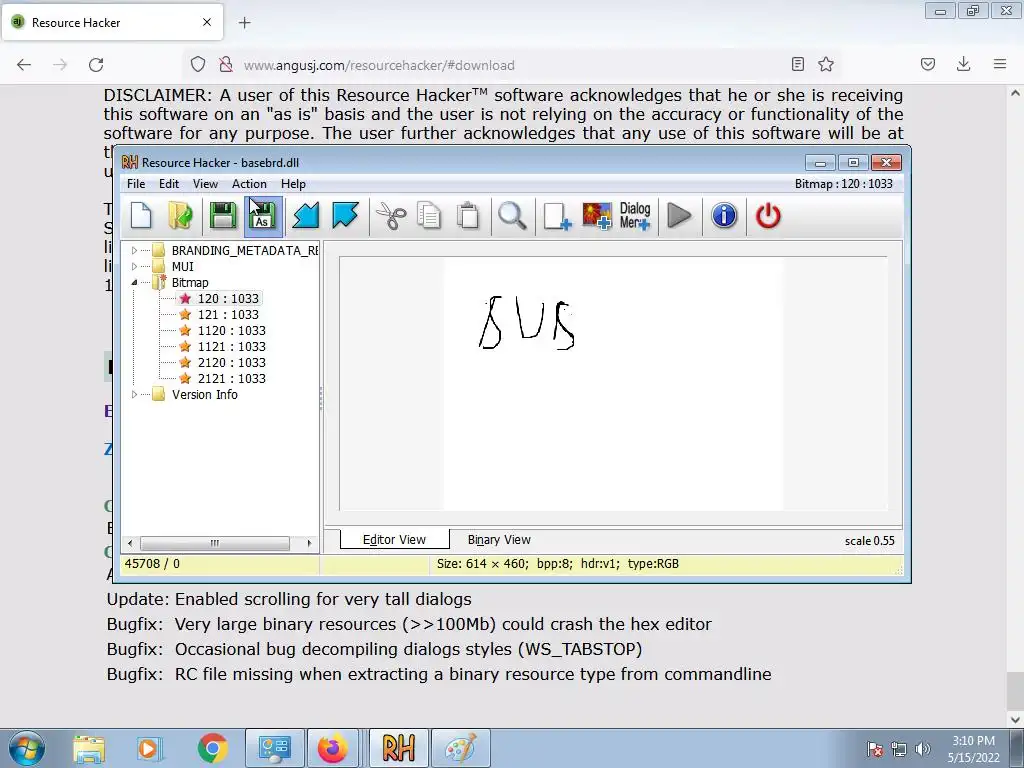Click tree scrollbar left arrow

tap(130, 543)
